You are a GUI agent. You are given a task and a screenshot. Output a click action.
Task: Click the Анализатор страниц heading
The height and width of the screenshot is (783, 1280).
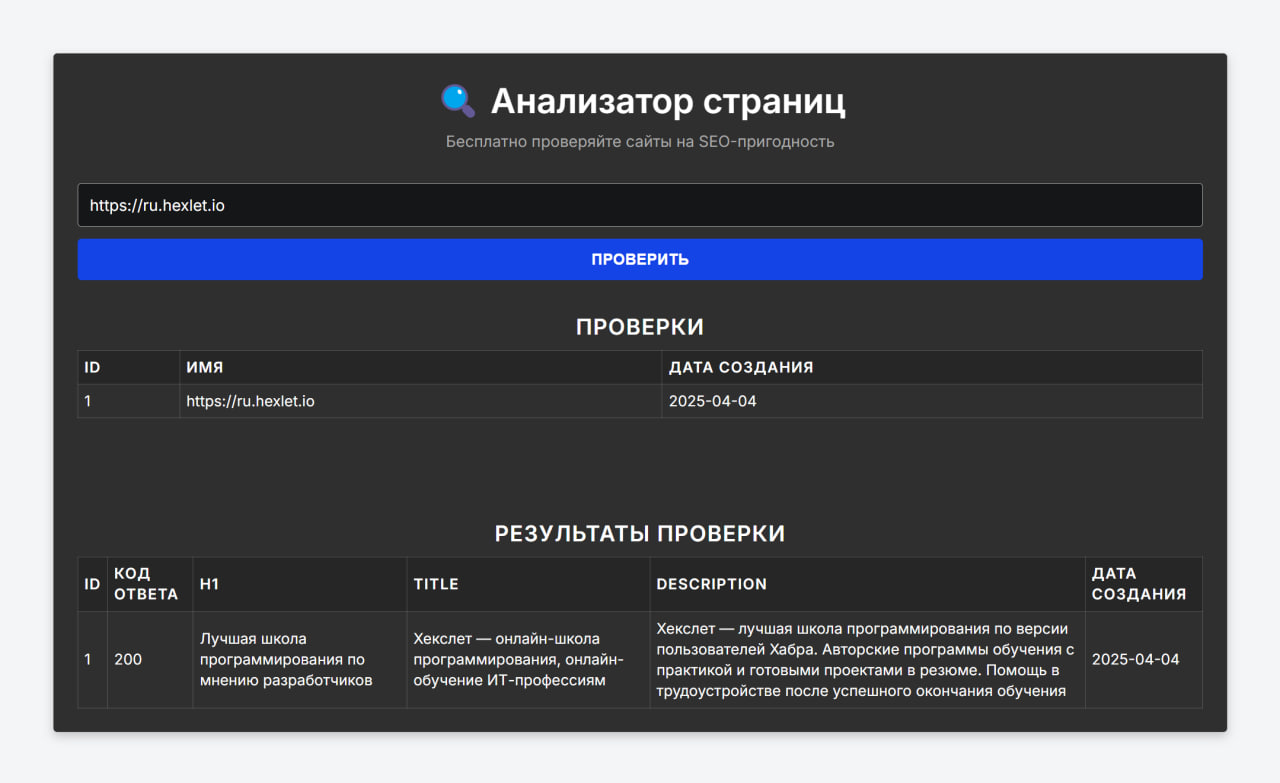[x=668, y=101]
